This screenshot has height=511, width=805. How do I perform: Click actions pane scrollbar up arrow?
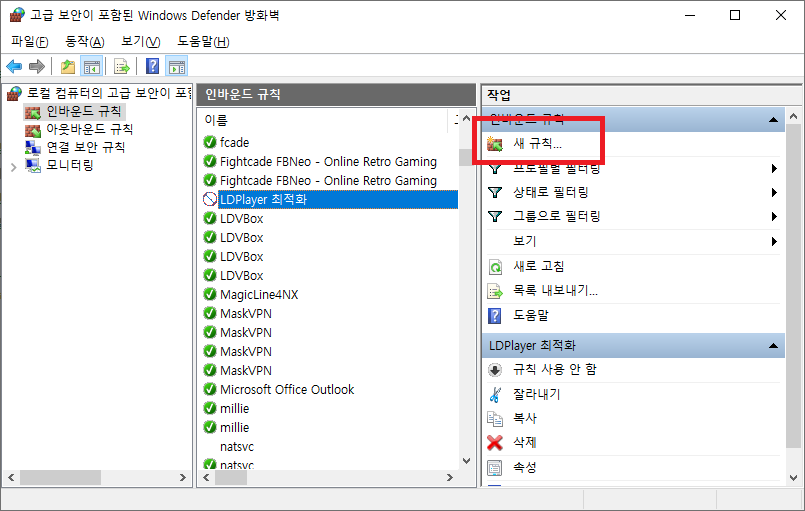(x=793, y=117)
